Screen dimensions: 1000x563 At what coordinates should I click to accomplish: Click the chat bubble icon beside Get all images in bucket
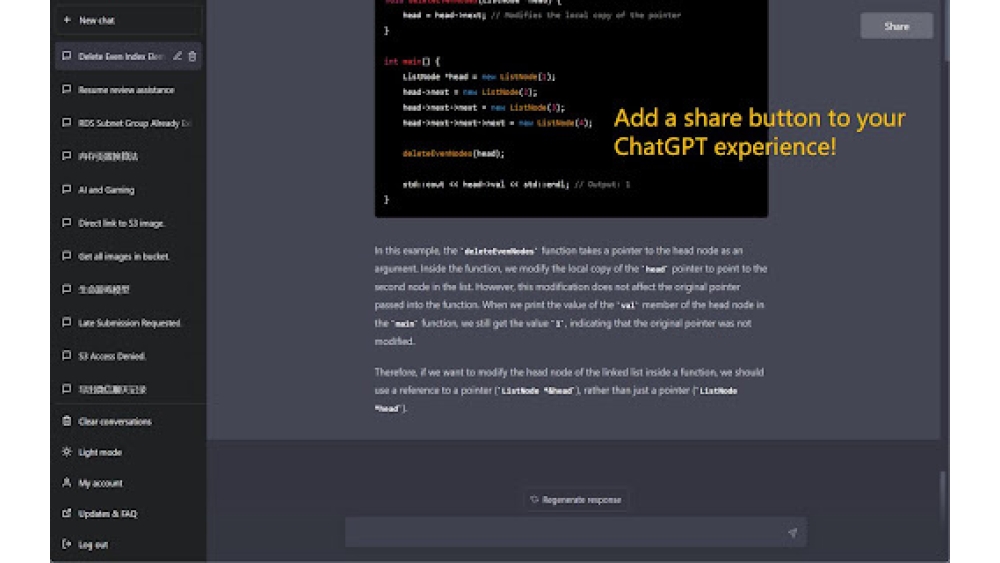click(66, 256)
